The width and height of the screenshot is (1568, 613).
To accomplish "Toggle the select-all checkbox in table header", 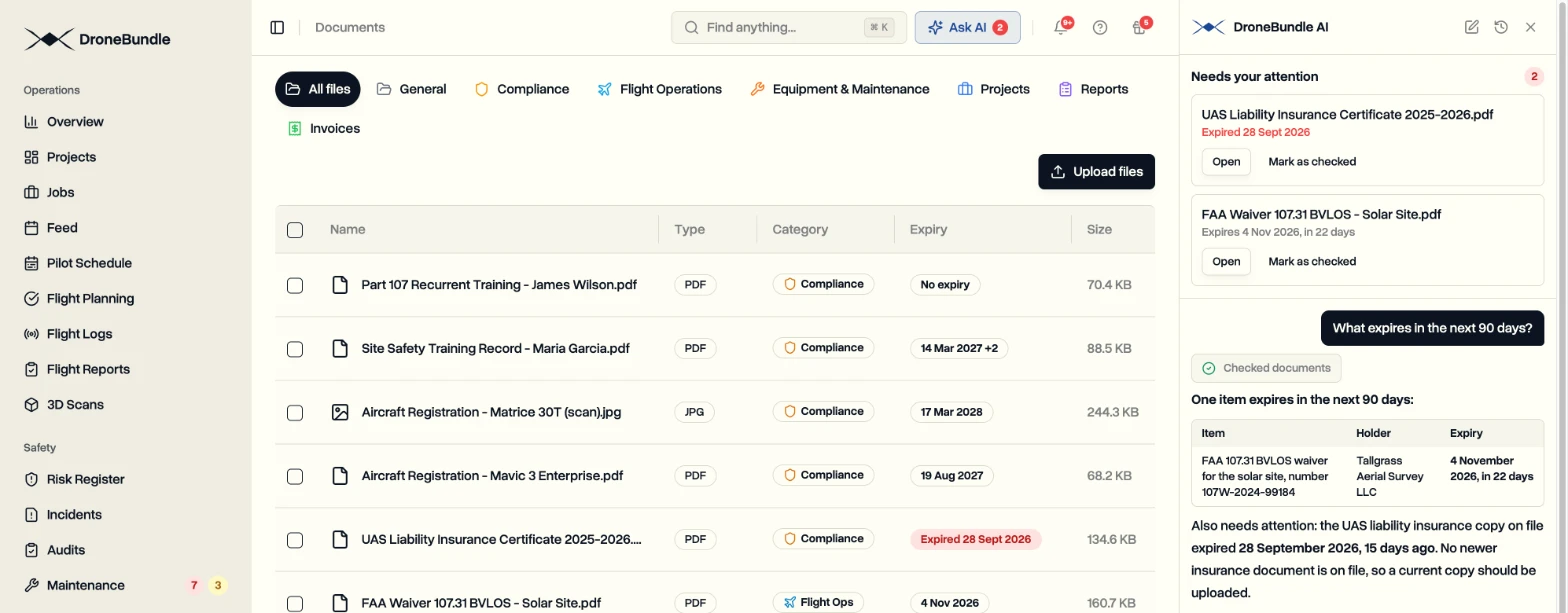I will (295, 230).
